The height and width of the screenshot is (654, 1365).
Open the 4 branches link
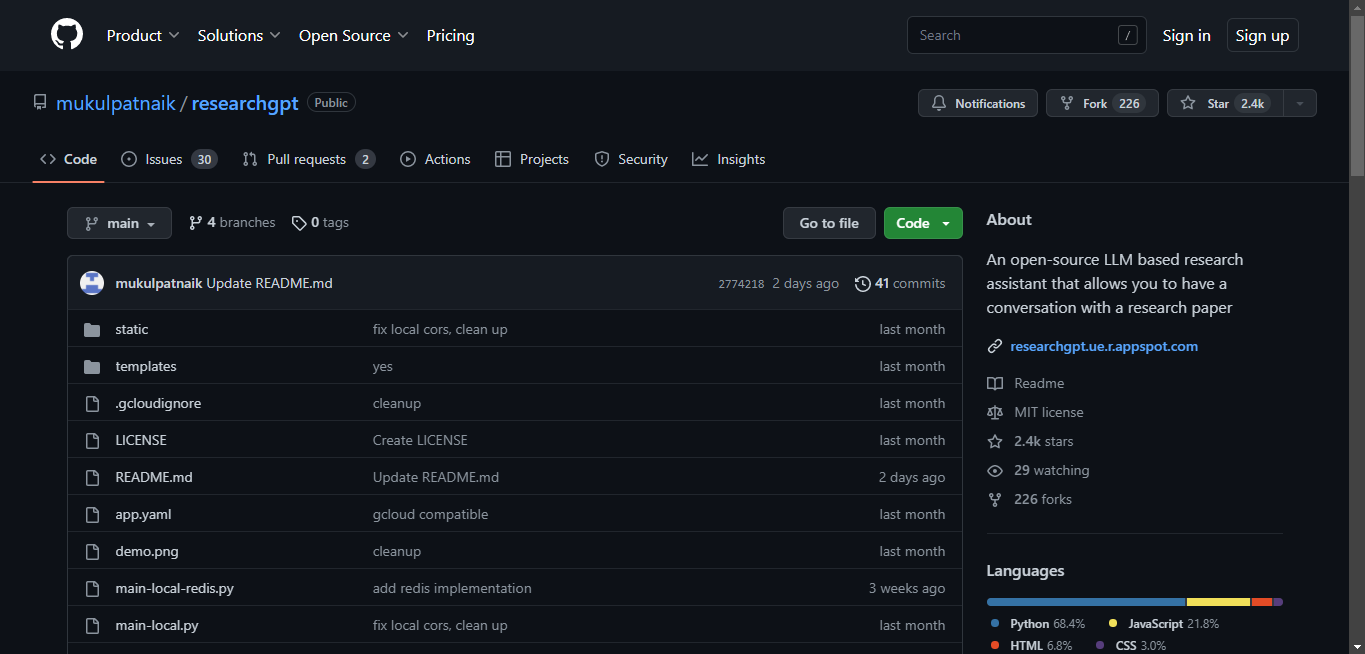pyautogui.click(x=232, y=222)
